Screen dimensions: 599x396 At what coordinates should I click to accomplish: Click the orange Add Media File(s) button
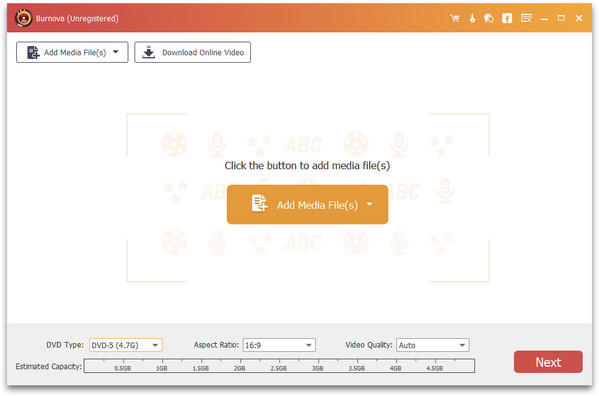[307, 205]
